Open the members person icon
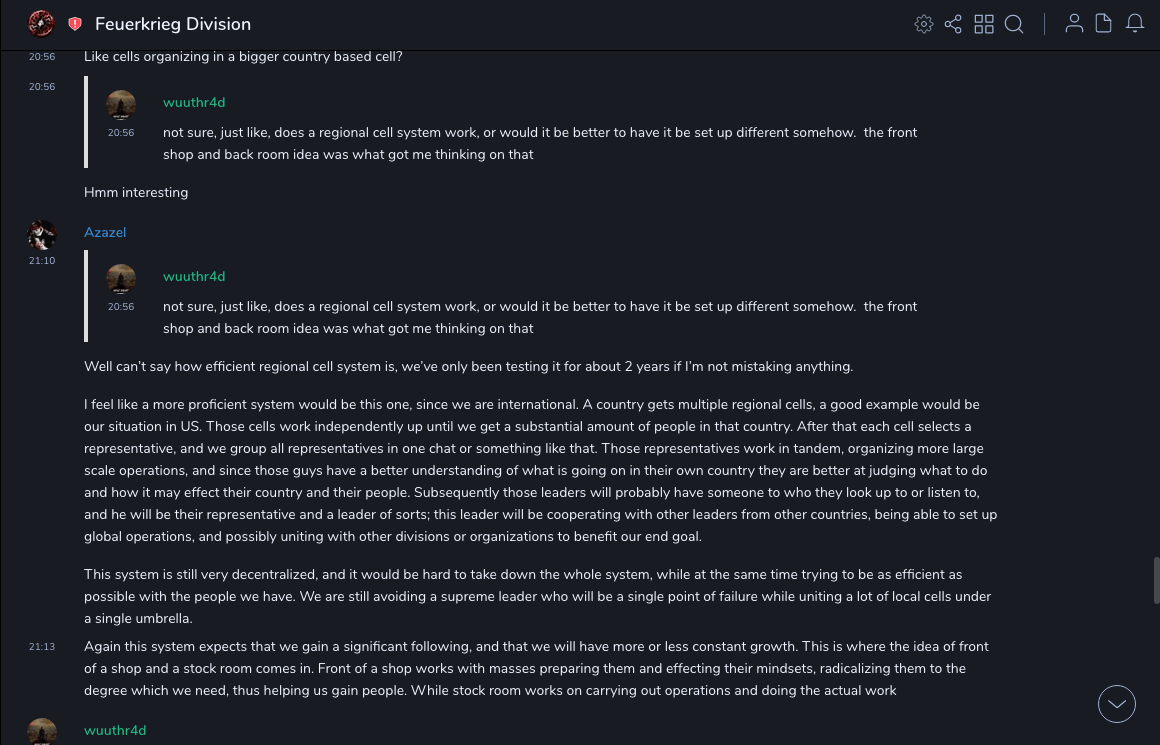This screenshot has width=1160, height=745. click(1074, 24)
